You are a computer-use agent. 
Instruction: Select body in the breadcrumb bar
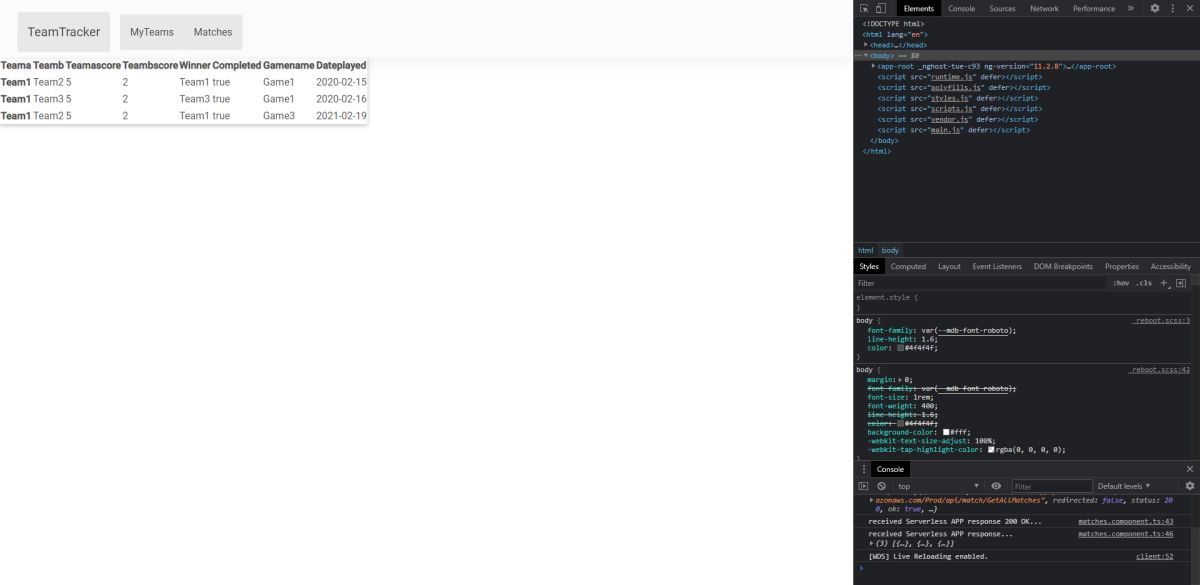tap(890, 250)
